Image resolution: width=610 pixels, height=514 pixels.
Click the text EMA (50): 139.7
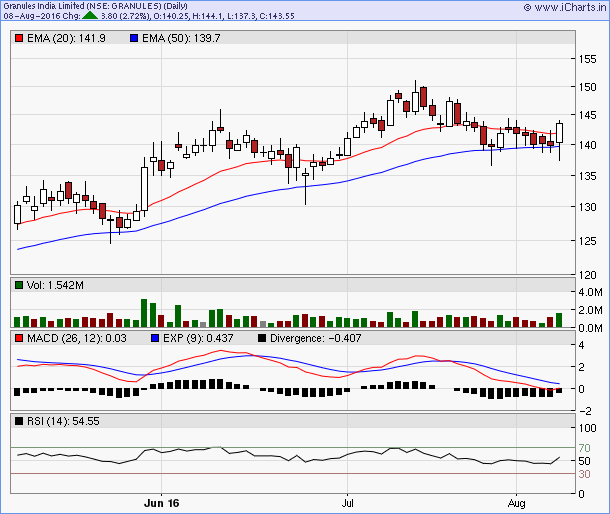click(181, 38)
